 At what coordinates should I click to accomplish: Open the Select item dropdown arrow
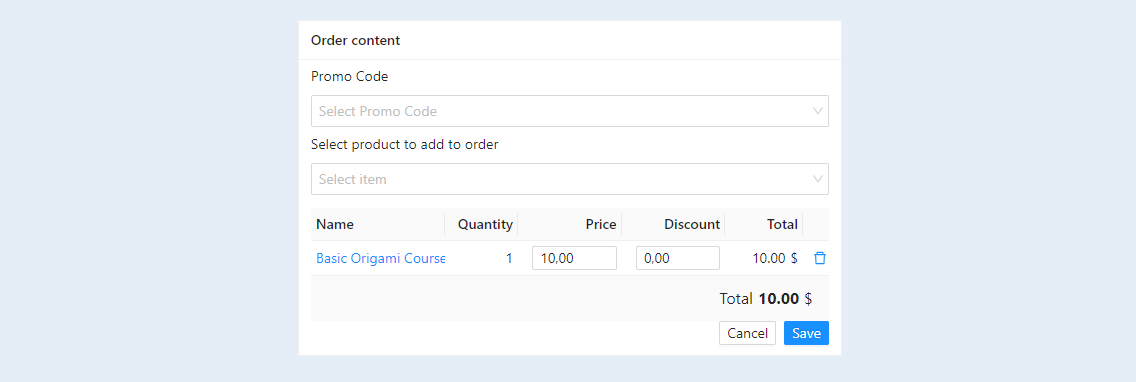click(818, 178)
